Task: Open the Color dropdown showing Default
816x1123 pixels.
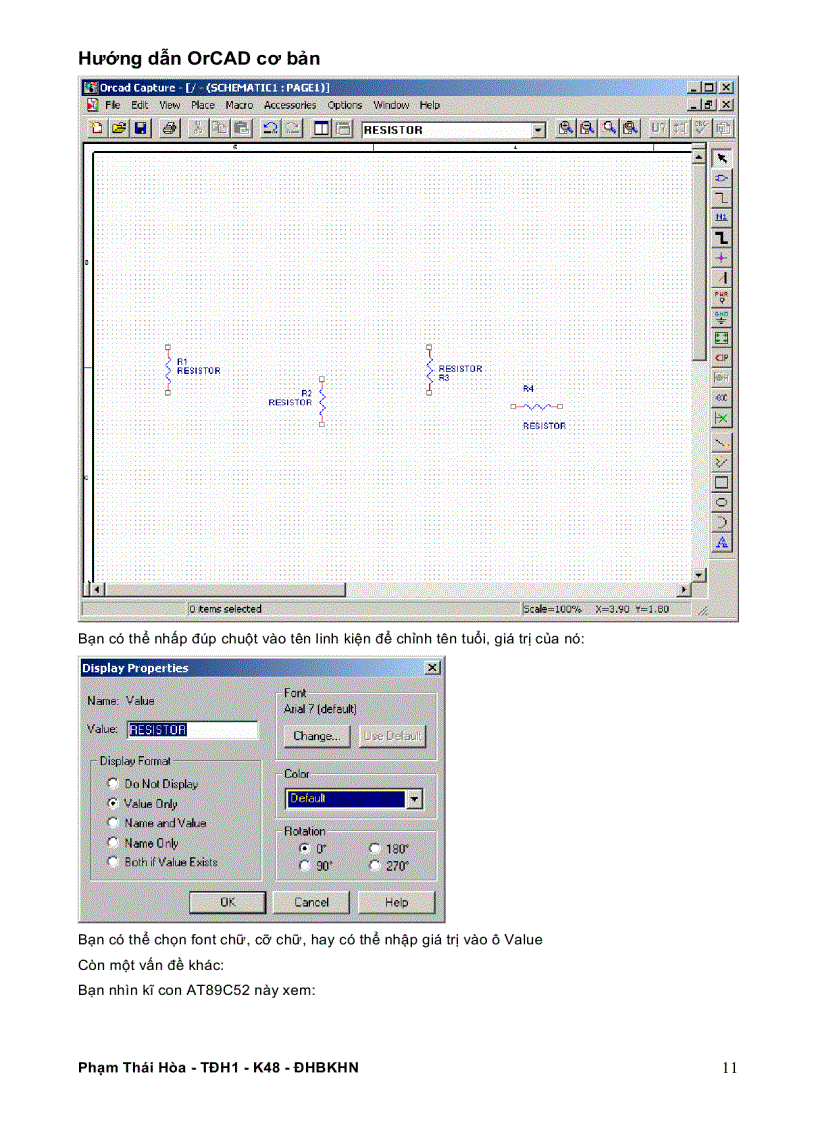Action: (x=414, y=799)
